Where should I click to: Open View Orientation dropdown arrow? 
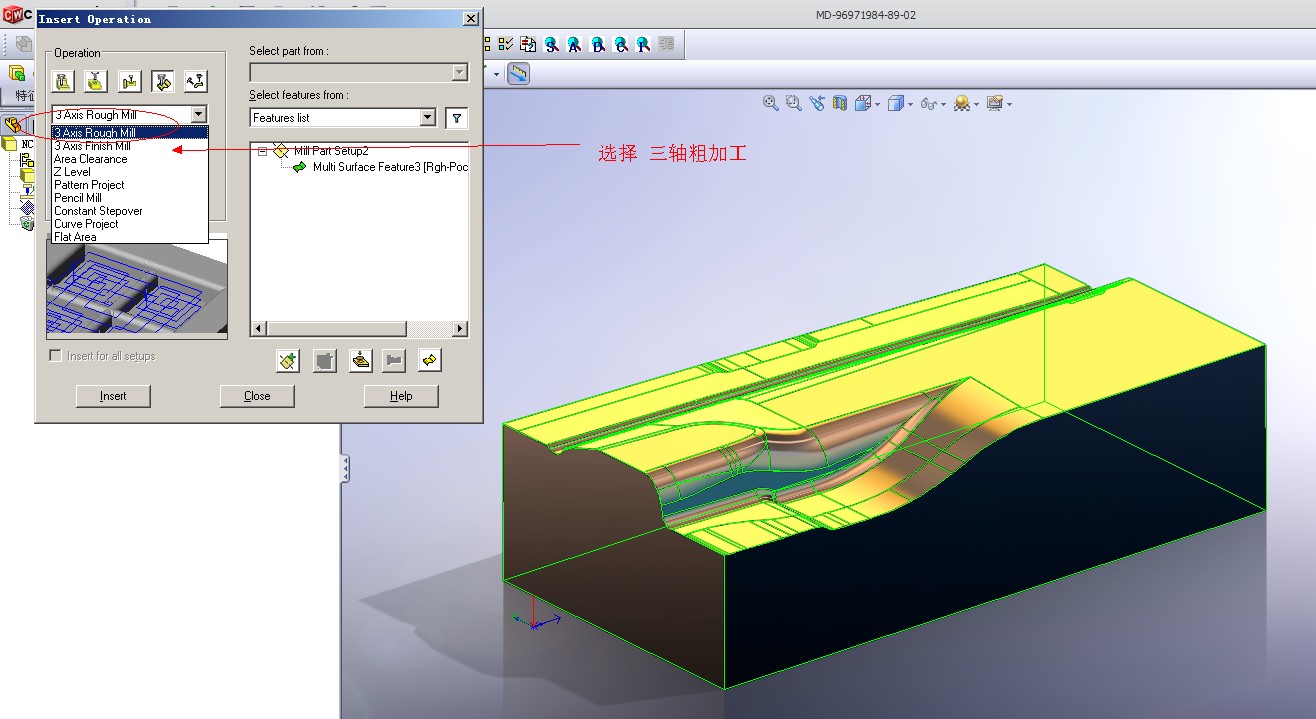(877, 104)
